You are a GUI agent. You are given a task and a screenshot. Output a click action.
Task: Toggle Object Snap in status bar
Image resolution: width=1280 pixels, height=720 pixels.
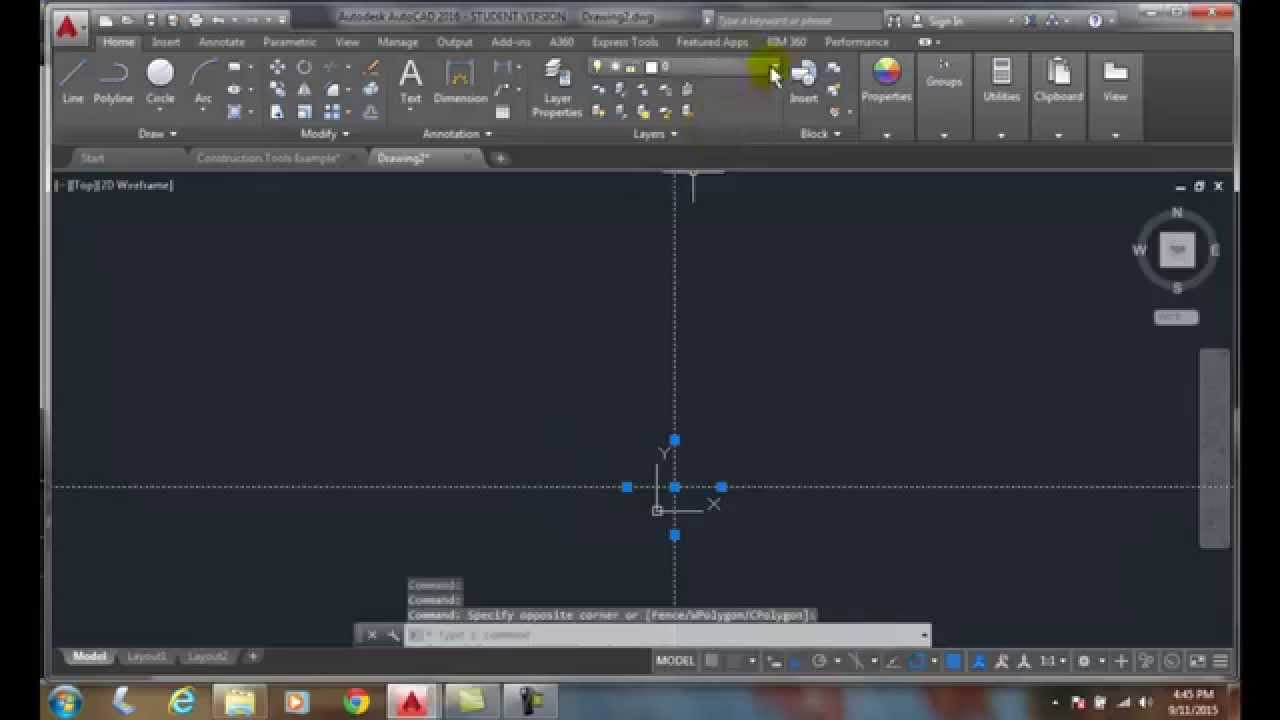pyautogui.click(x=917, y=661)
